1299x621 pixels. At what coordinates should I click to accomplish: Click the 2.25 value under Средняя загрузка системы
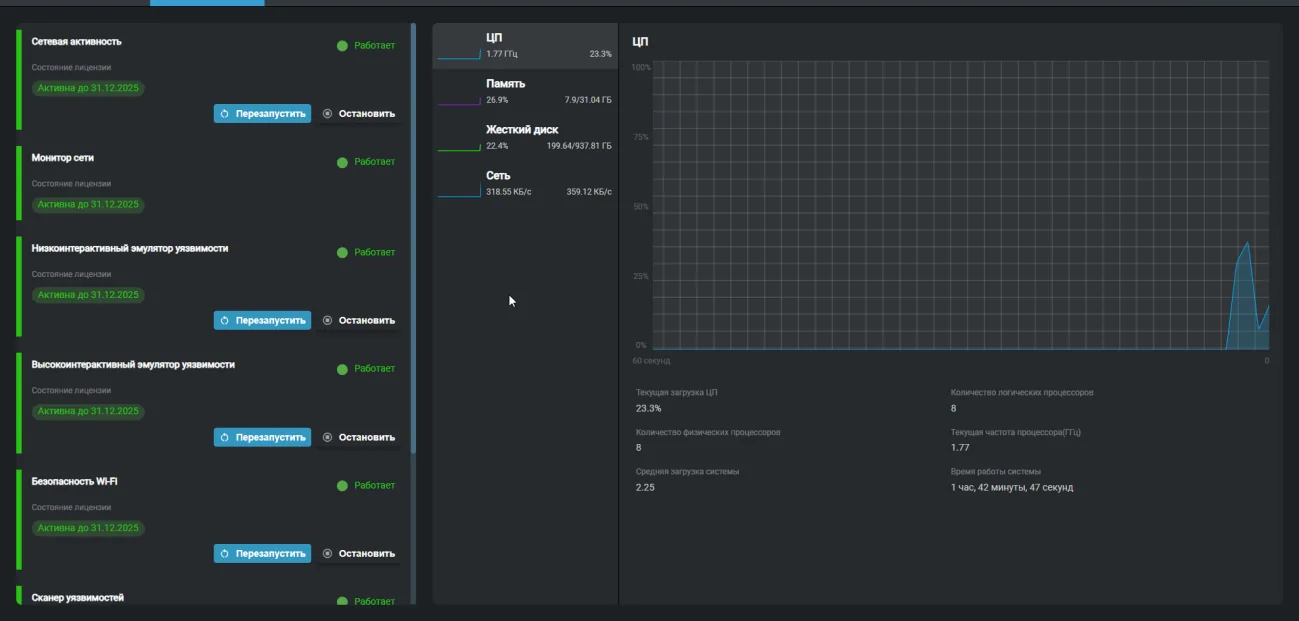click(x=645, y=487)
